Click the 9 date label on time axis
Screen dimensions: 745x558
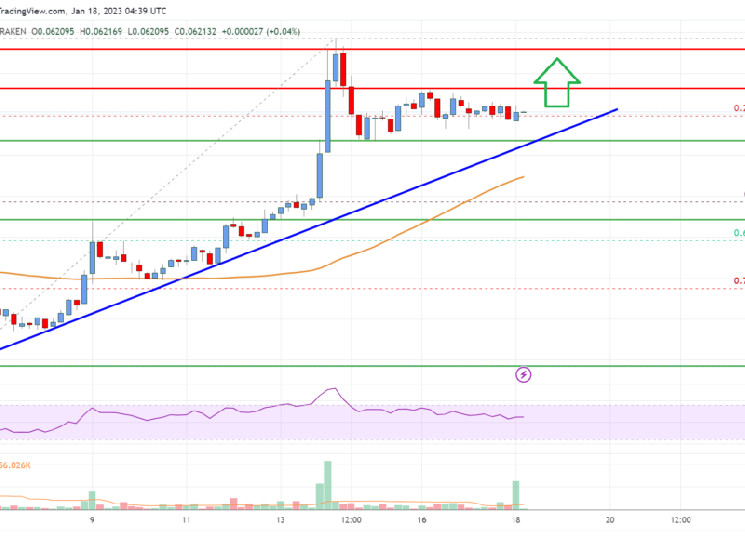click(92, 520)
